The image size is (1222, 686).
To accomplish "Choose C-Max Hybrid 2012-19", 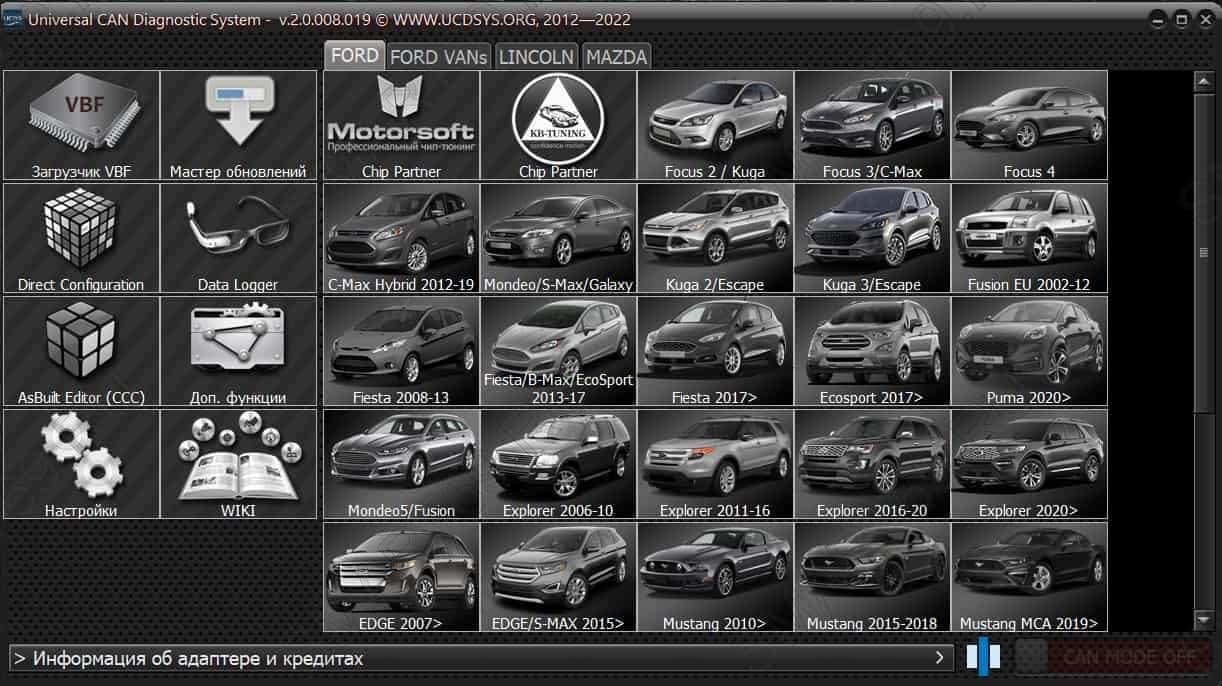I will point(402,238).
